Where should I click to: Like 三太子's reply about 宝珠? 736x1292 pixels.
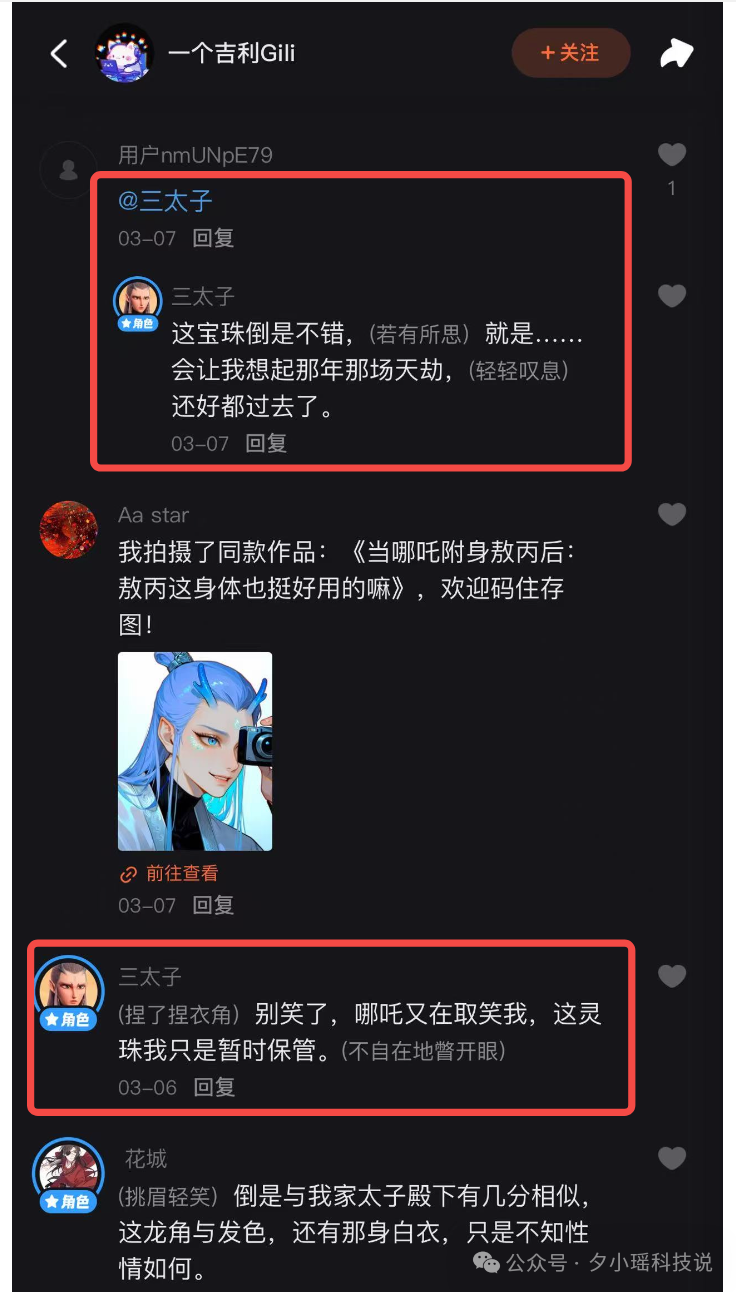pyautogui.click(x=672, y=296)
